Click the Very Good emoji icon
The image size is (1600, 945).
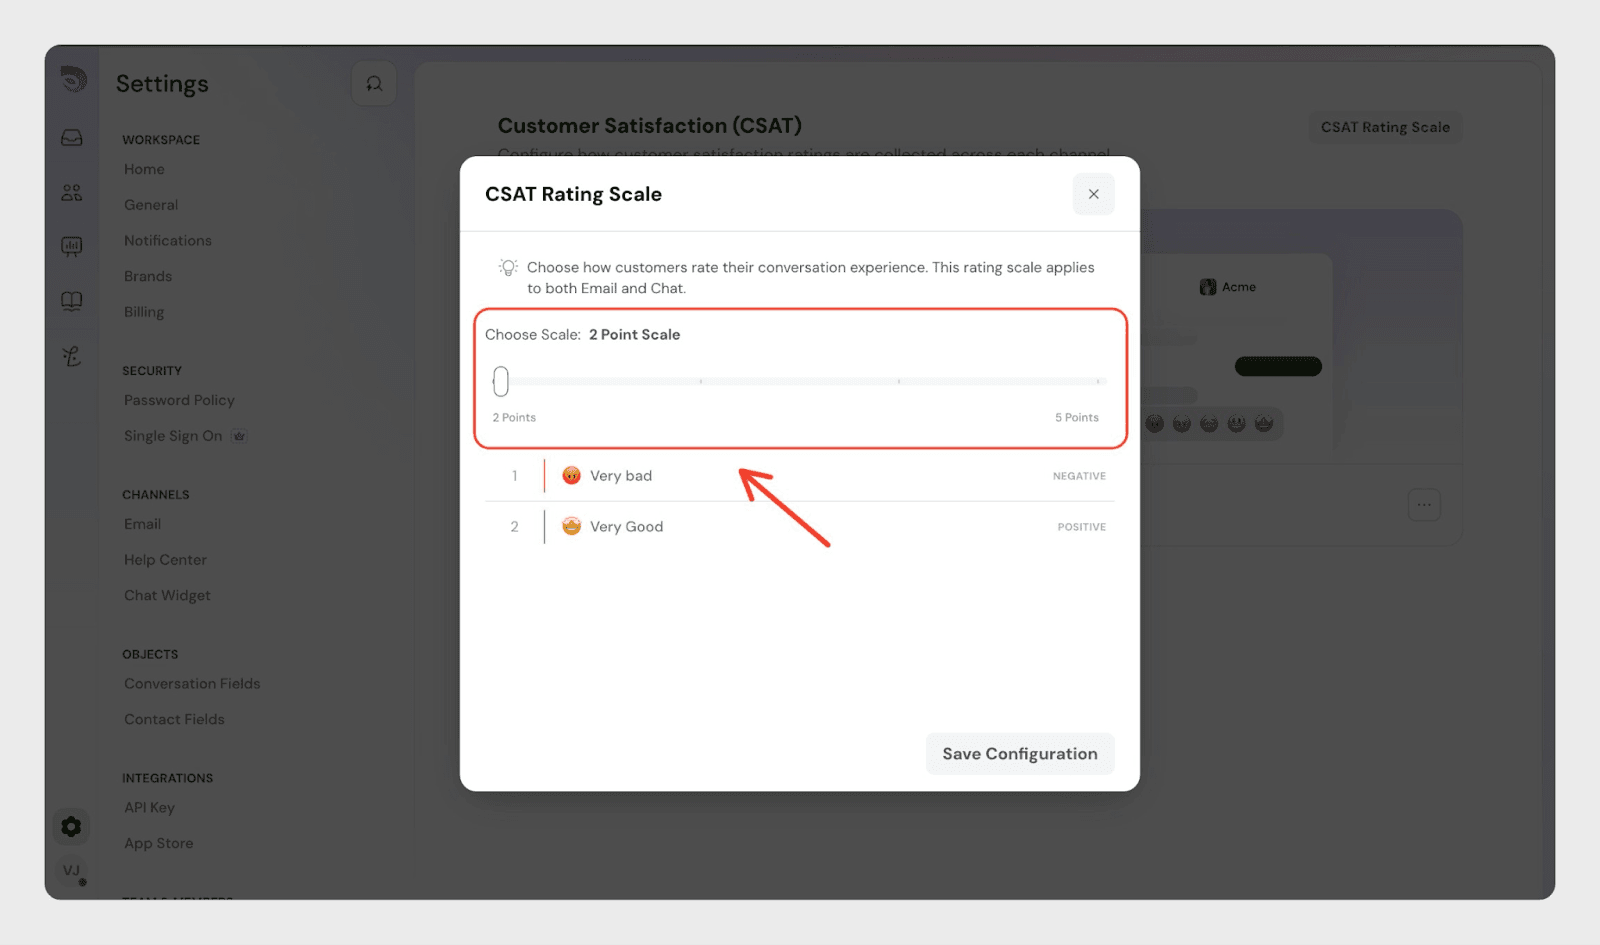[x=571, y=527]
